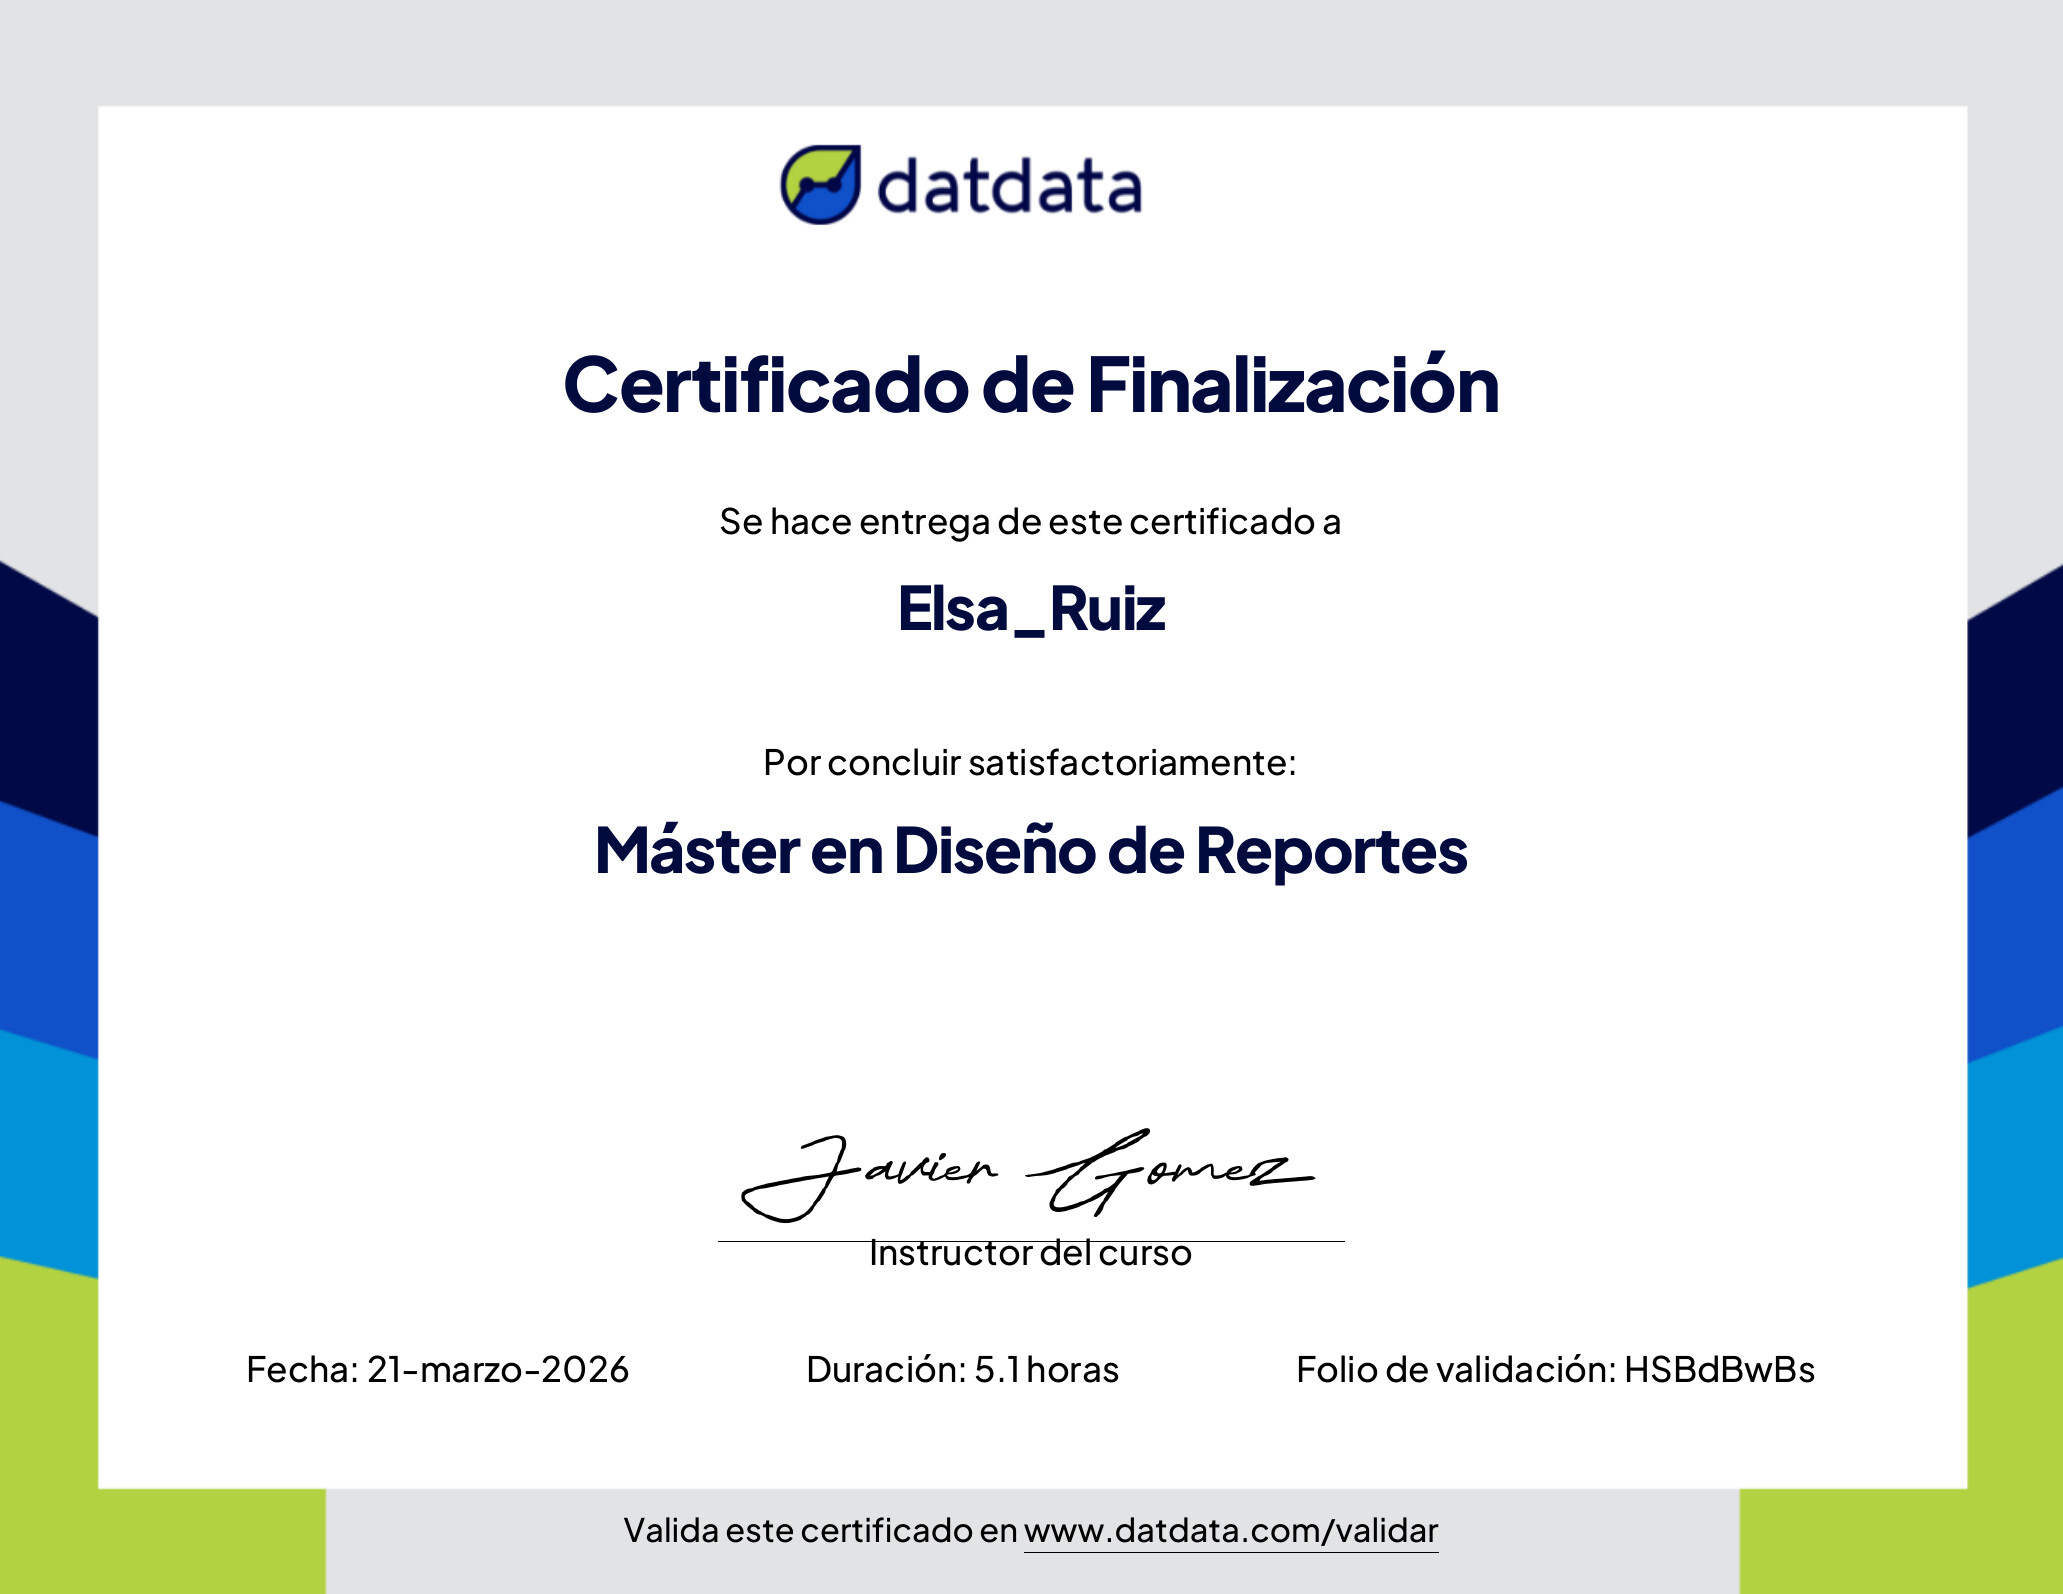Screen dimensions: 2063x1594
Task: Click 'Por concluir satisfactoriamente:' text
Action: [1030, 763]
